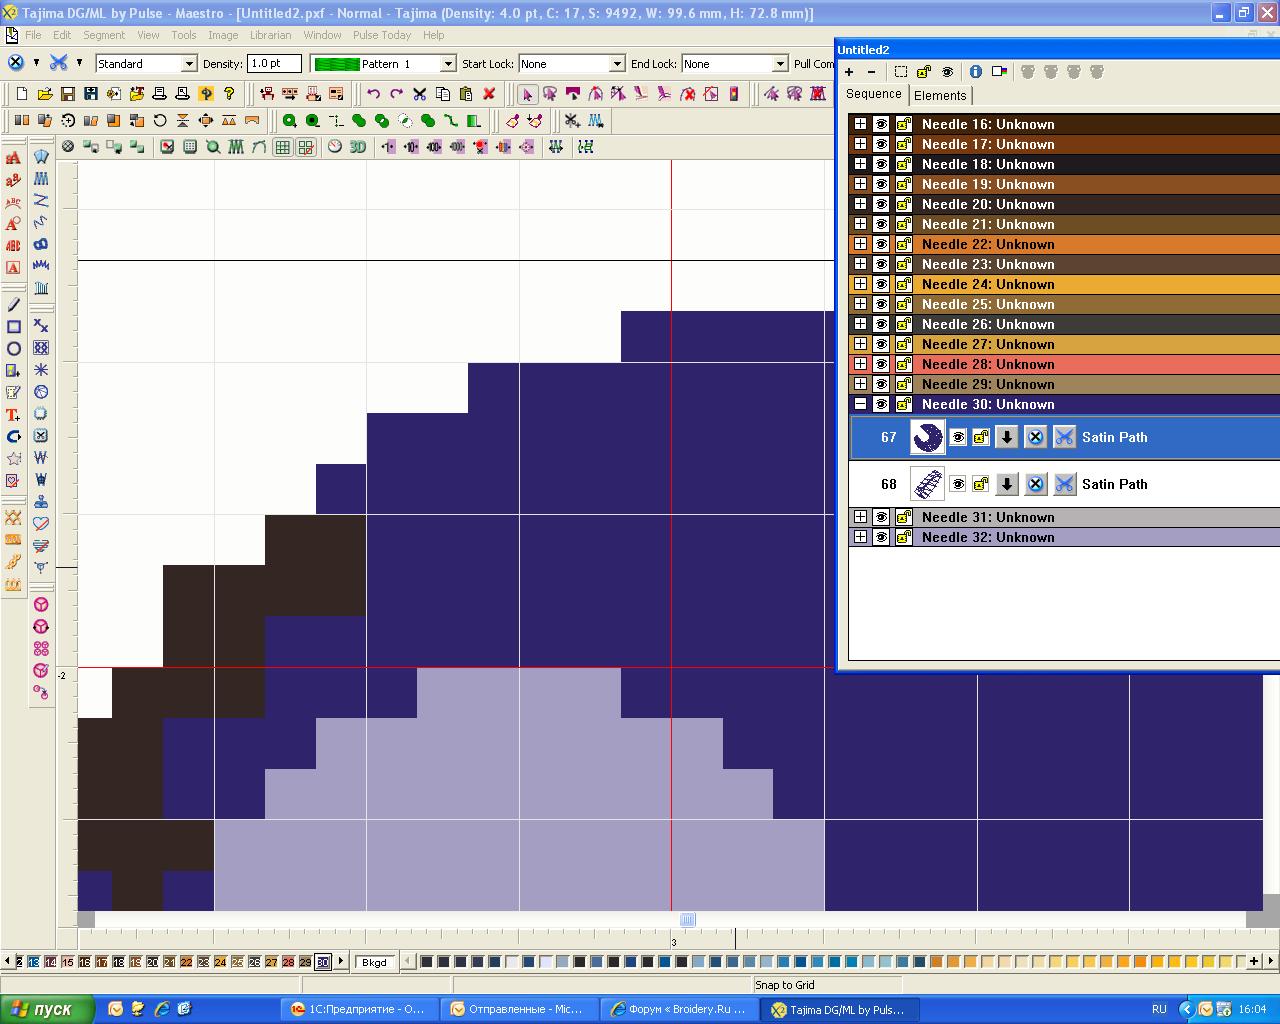The height and width of the screenshot is (1024, 1280).
Task: Click the Undo arrow in the toolbar
Action: [373, 94]
